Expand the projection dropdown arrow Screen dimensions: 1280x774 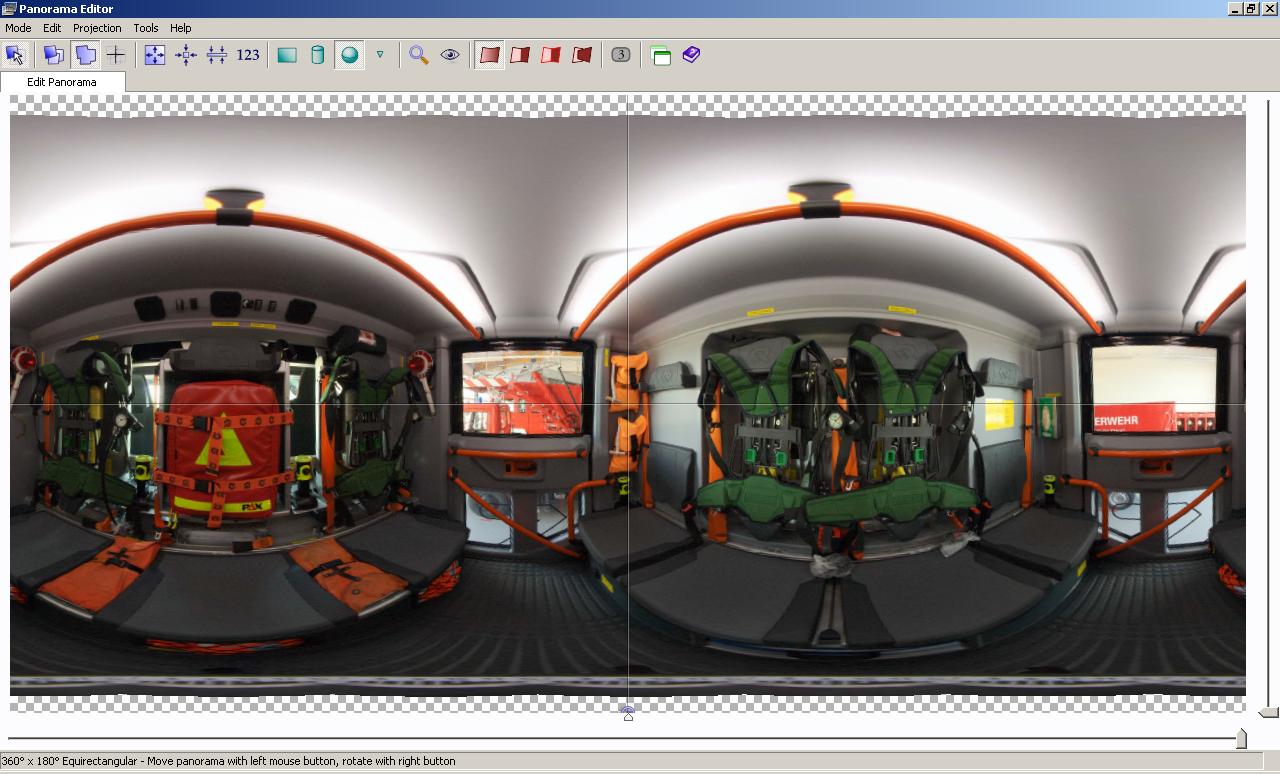pyautogui.click(x=380, y=54)
